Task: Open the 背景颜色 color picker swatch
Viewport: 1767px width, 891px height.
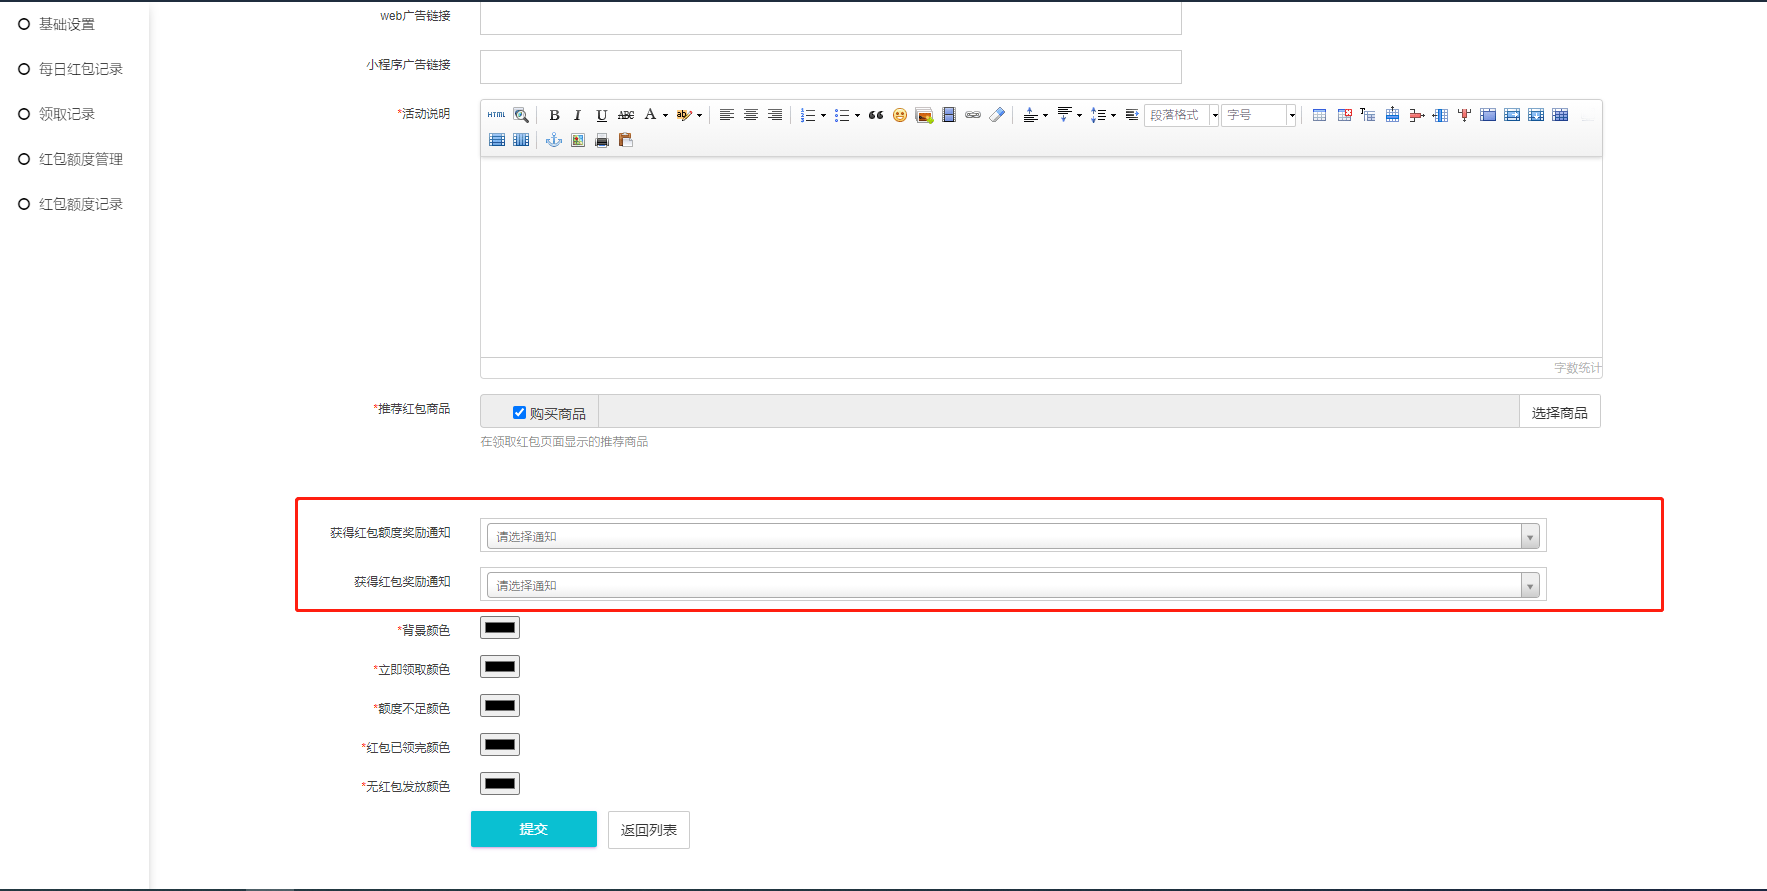Action: (x=500, y=628)
